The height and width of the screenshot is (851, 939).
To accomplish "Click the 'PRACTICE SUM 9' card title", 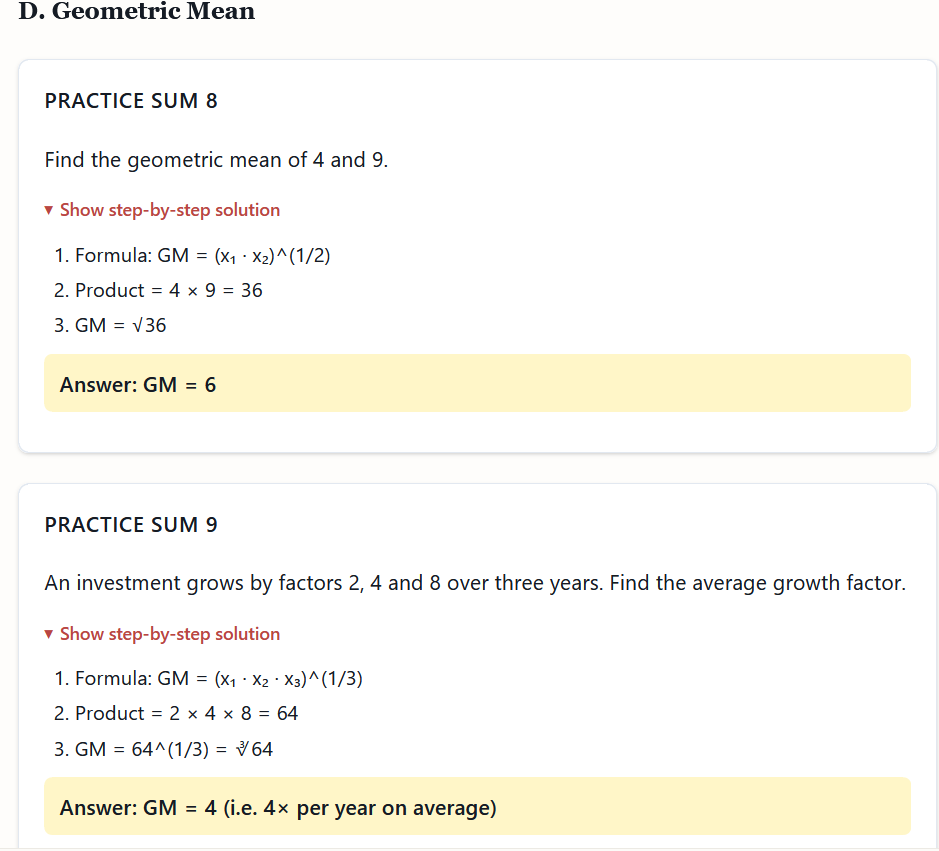I will pos(131,525).
